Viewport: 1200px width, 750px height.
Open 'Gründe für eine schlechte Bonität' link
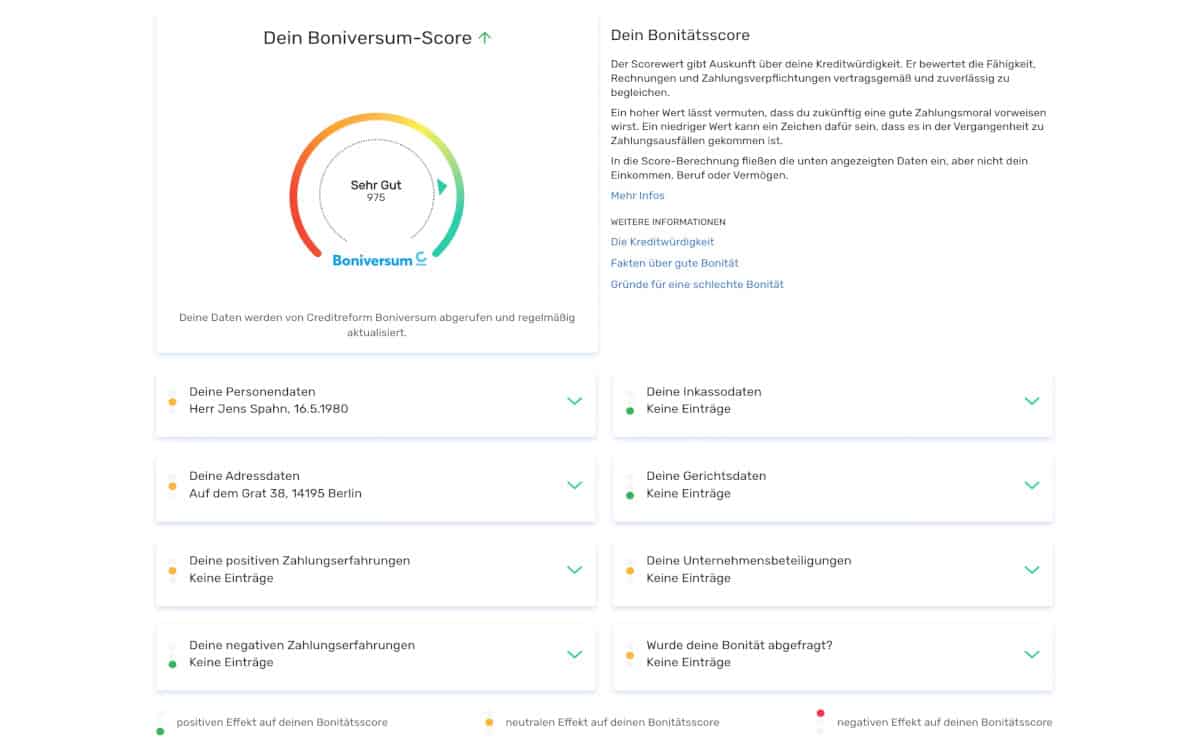697,285
